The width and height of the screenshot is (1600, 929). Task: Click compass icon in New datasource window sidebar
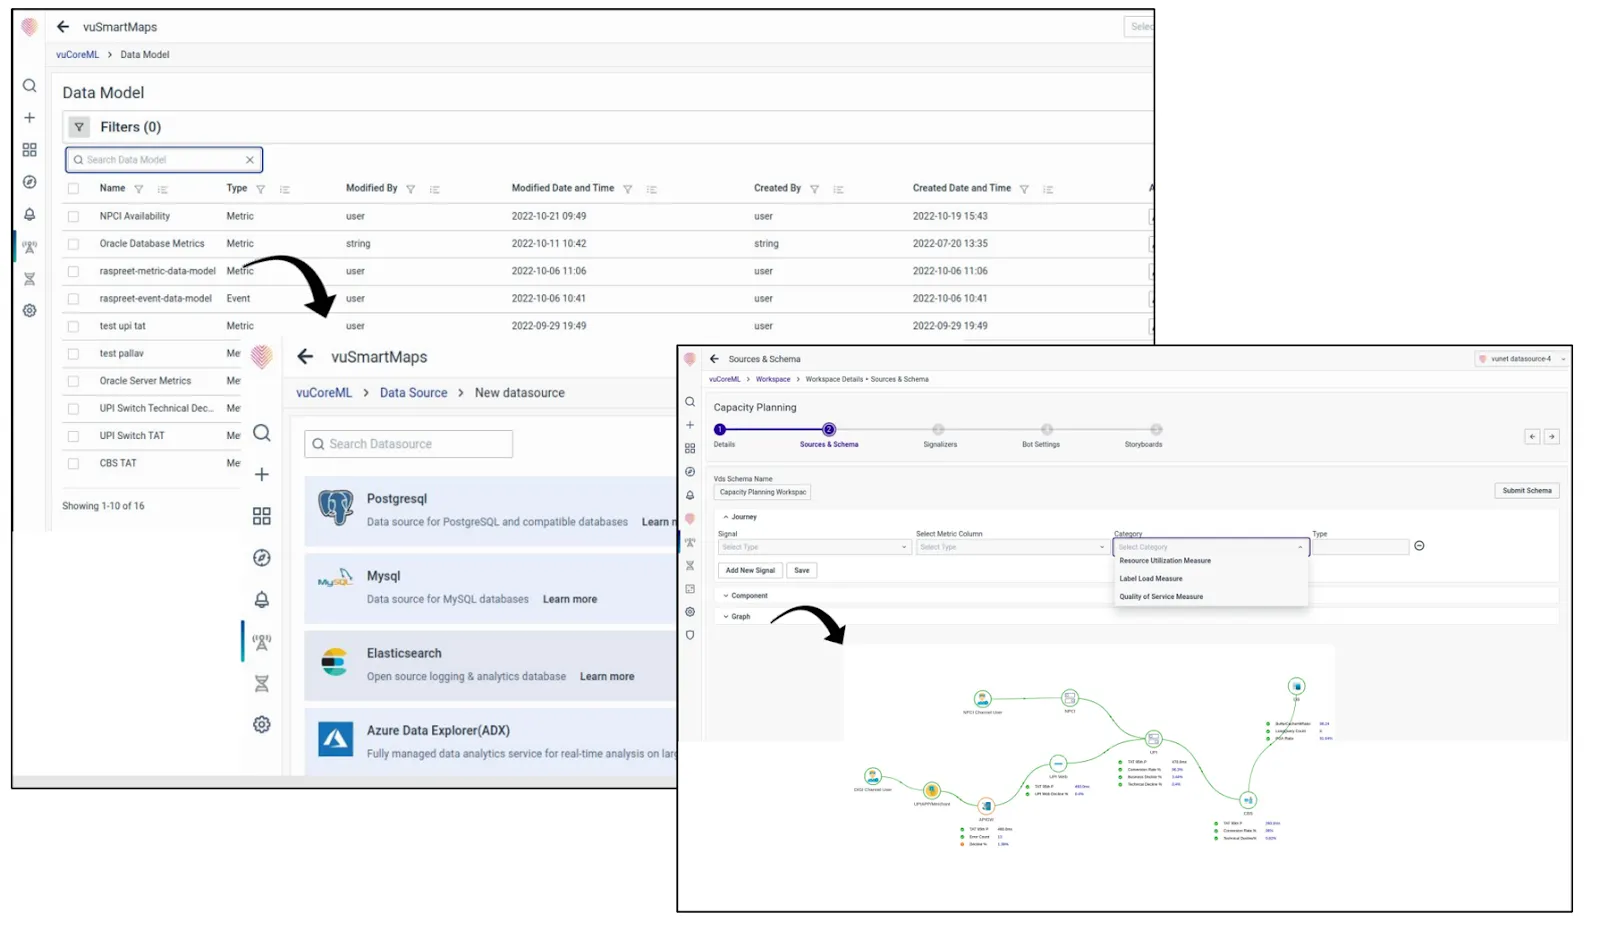262,558
